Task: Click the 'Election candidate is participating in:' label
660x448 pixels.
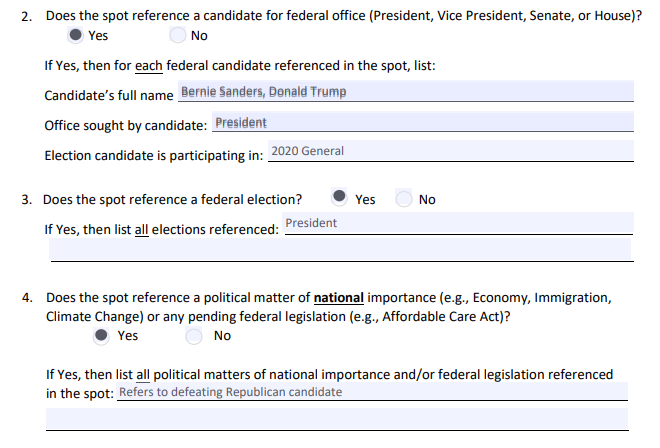Action: (x=155, y=155)
